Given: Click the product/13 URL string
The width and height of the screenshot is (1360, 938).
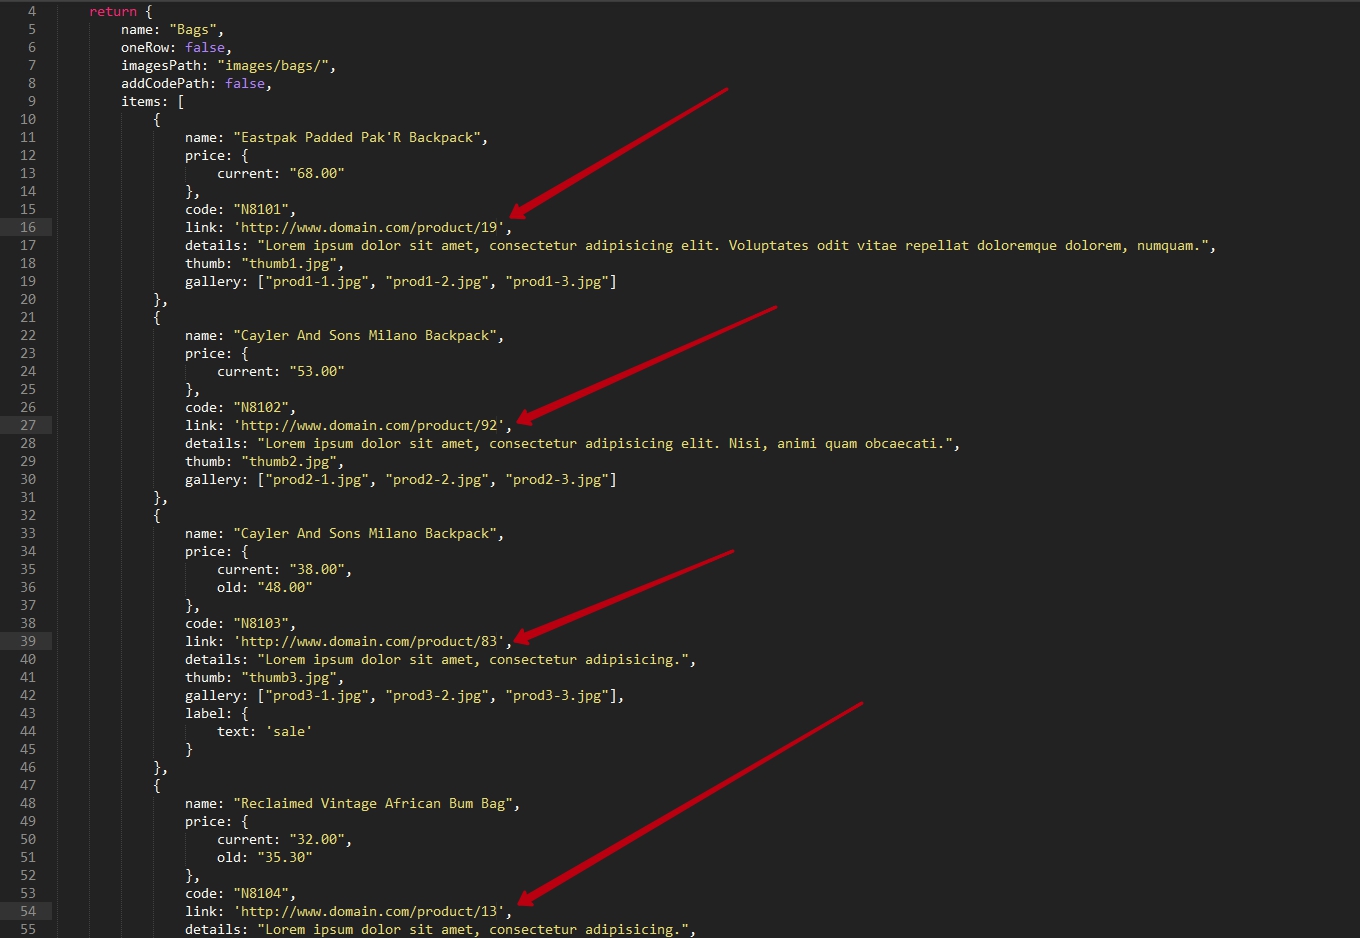Looking at the screenshot, I should 370,912.
